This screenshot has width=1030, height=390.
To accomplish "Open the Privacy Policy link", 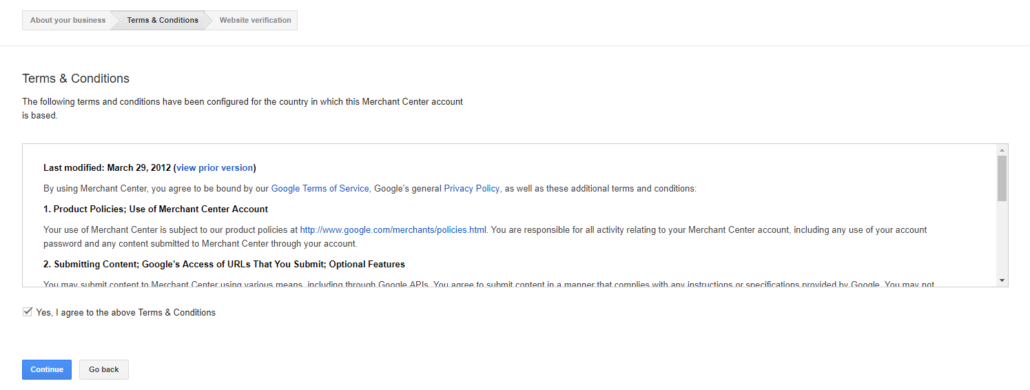I will tap(472, 188).
